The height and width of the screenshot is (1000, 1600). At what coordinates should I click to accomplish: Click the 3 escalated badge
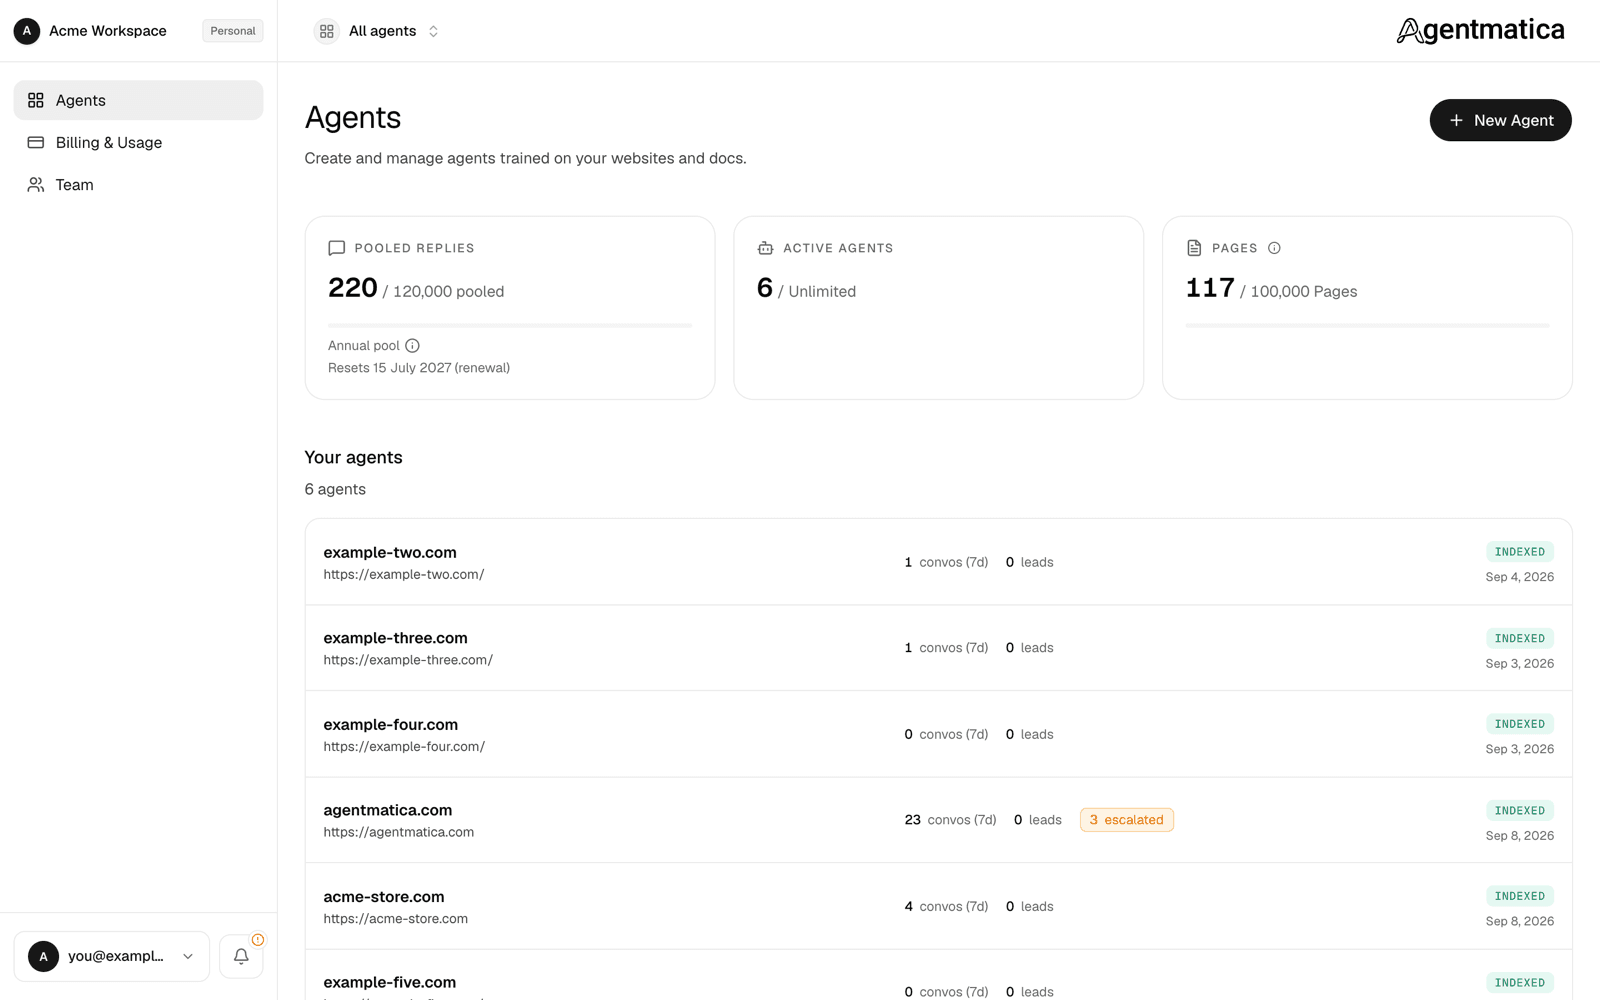pos(1127,820)
